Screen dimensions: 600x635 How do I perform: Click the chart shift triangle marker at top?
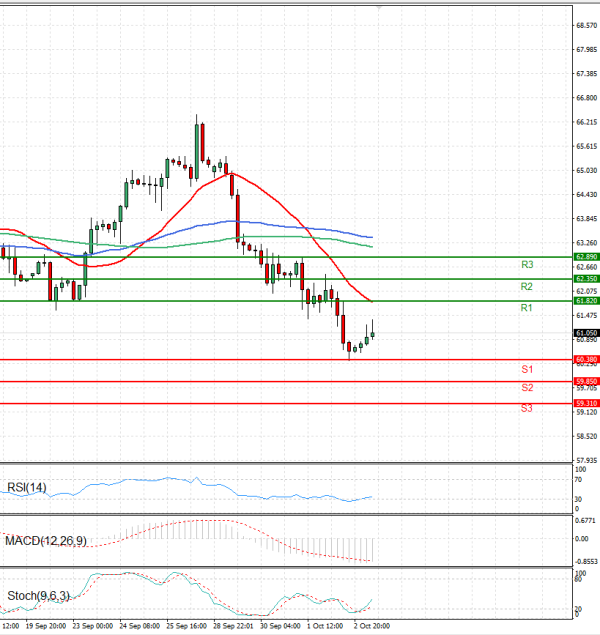coord(379,8)
